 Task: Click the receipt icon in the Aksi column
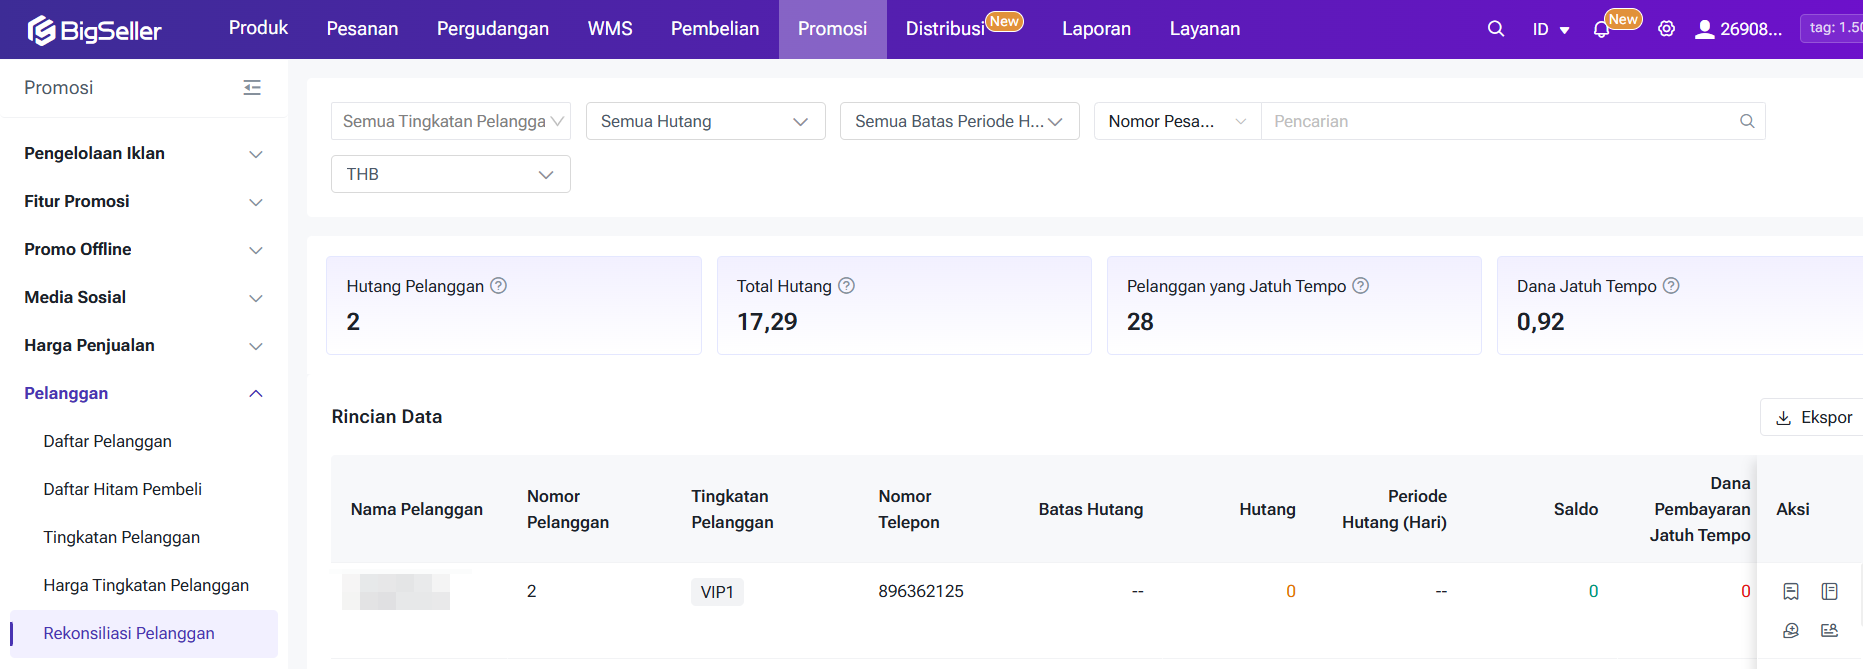1790,591
